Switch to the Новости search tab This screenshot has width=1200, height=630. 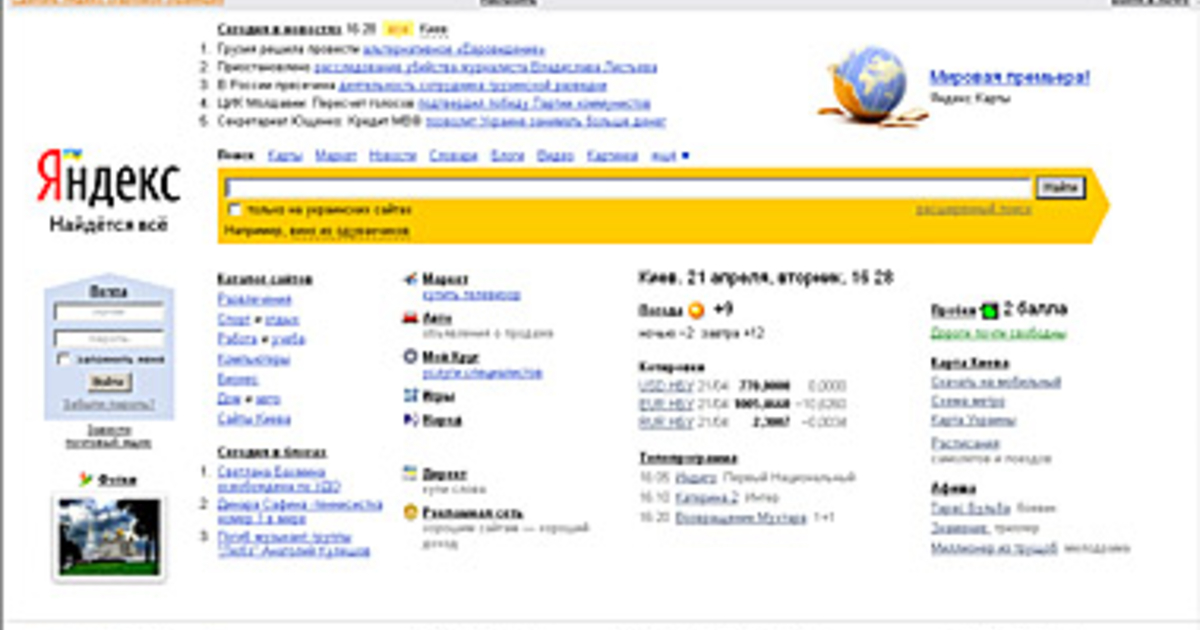[x=391, y=156]
